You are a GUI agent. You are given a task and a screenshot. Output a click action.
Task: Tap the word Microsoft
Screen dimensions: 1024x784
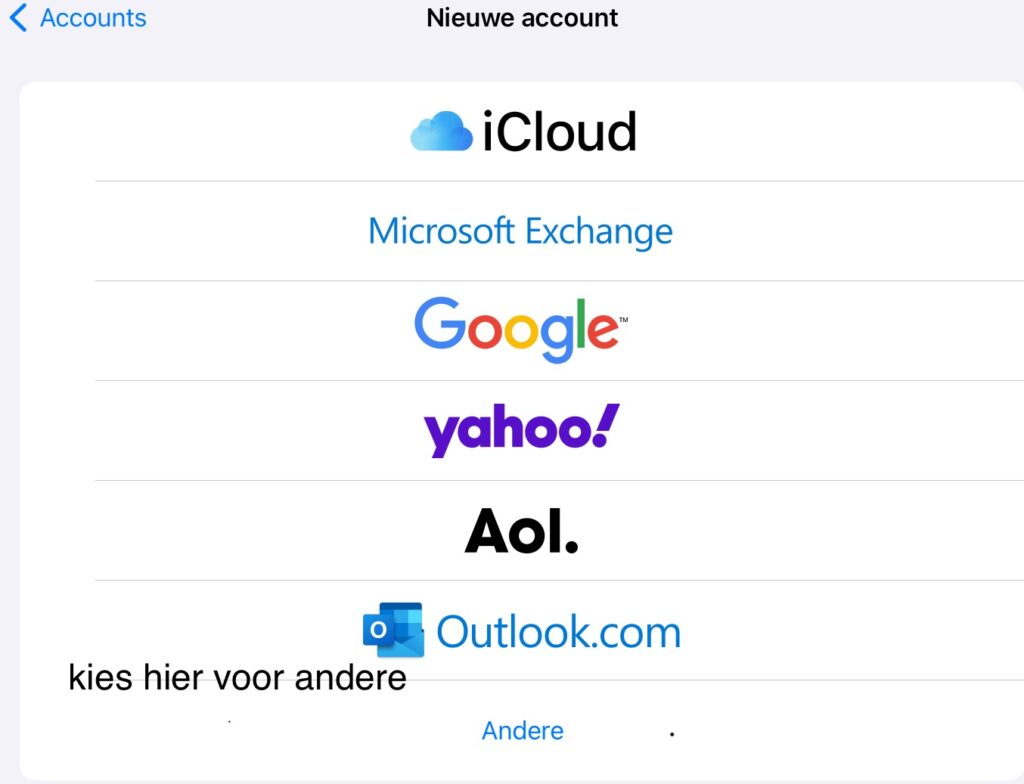(x=441, y=231)
